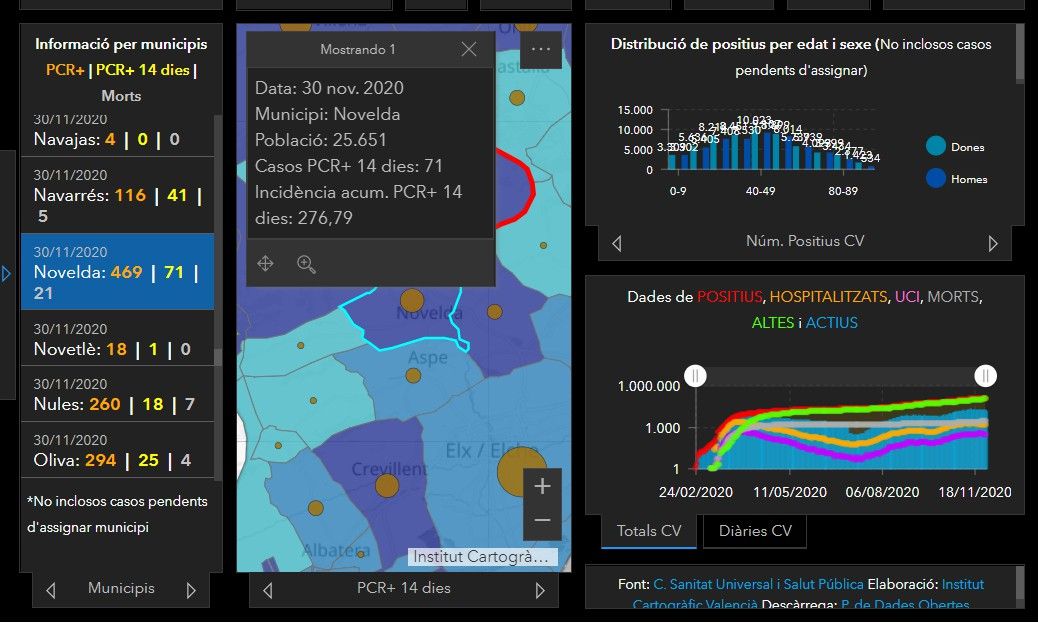Click the pan icon in the popup
Viewport: 1038px width, 624px height.
click(266, 264)
